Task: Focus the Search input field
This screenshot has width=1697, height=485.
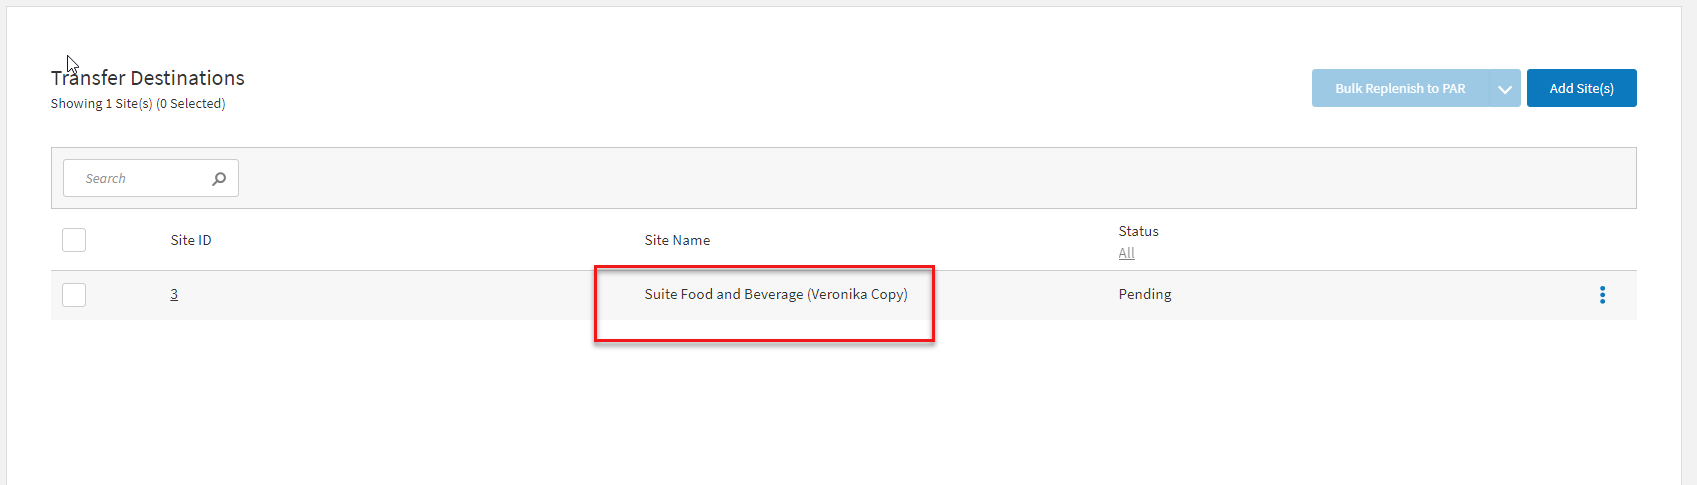Action: tap(140, 179)
